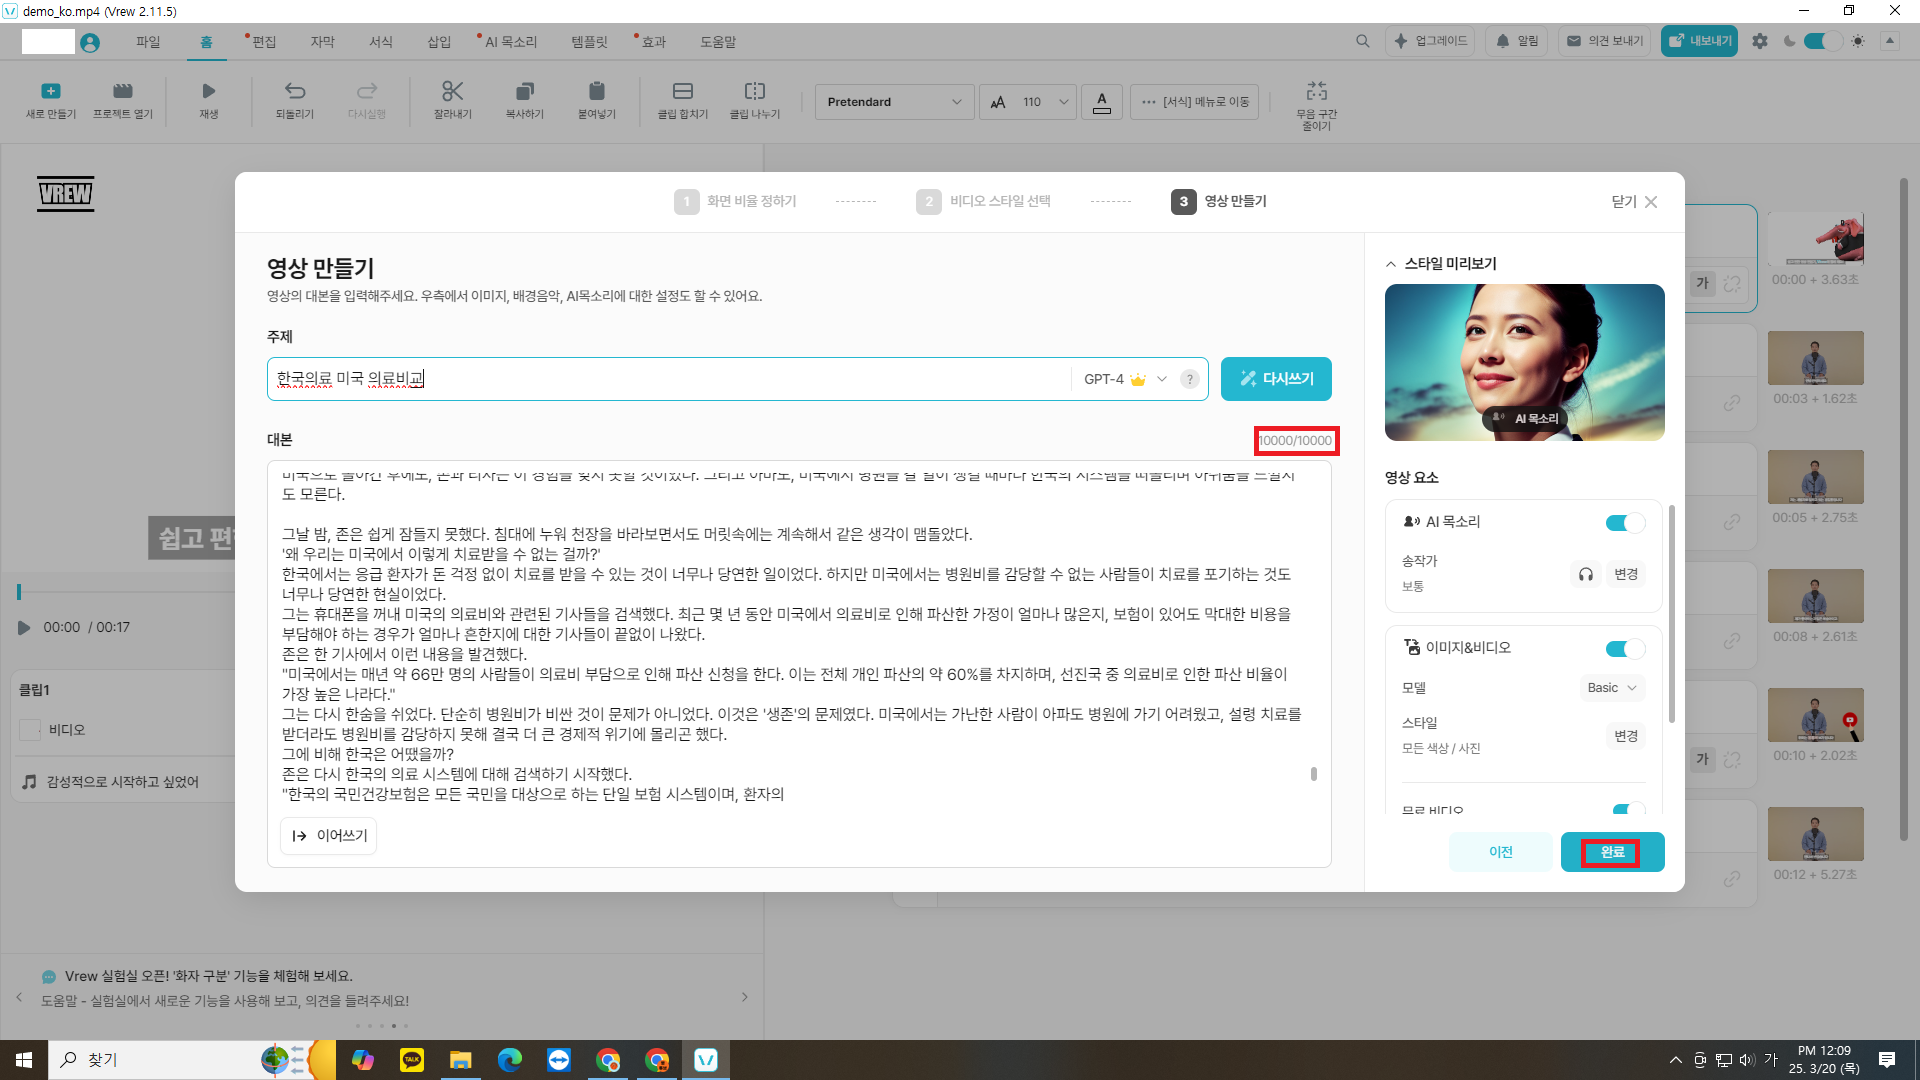Click the headphone preview icon for AI voice
1920x1080 pixels.
[x=1585, y=574]
